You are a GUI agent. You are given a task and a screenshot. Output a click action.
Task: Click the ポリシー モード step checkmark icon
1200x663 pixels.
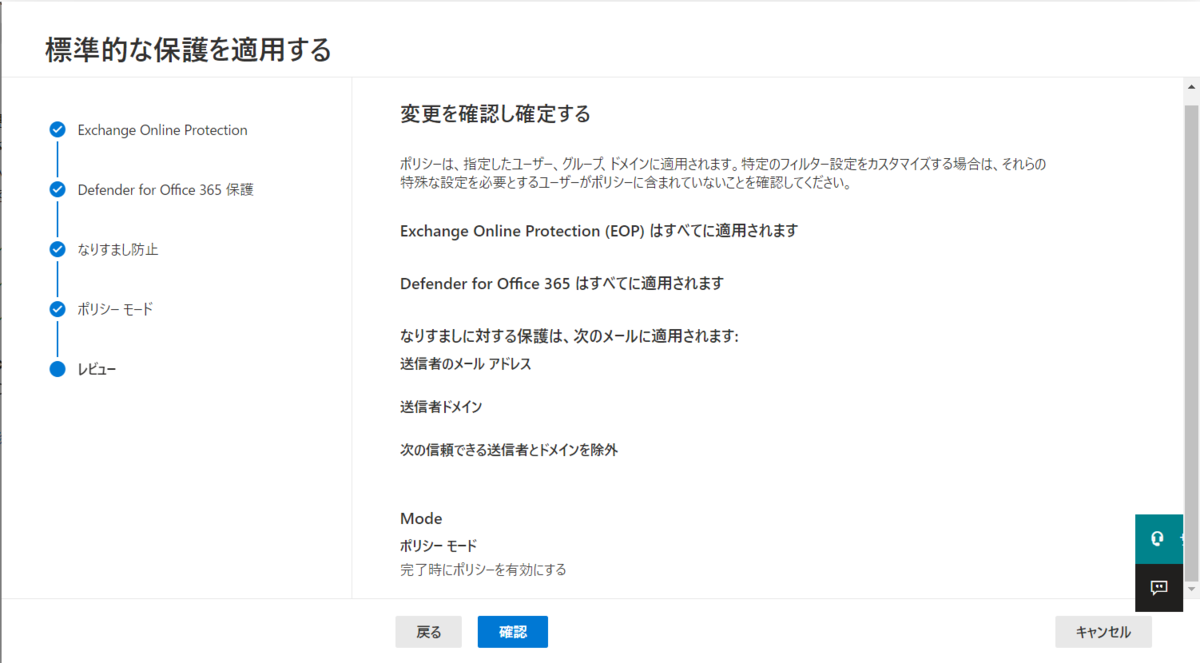(x=57, y=310)
